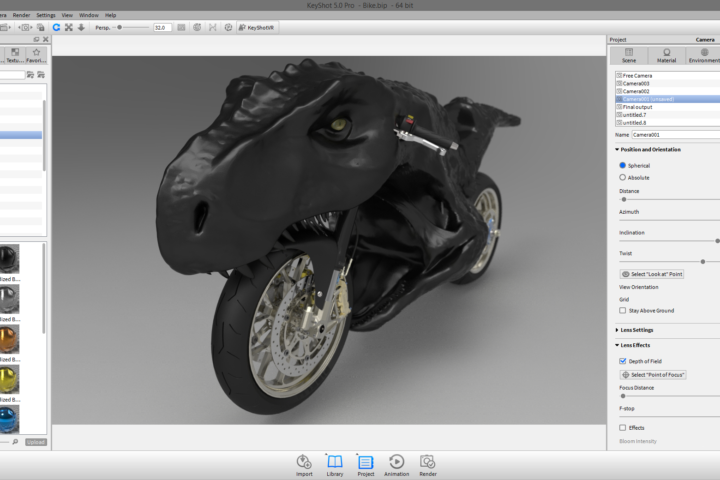720x480 pixels.
Task: Enable Stay Above Ground checkbox
Action: [622, 311]
